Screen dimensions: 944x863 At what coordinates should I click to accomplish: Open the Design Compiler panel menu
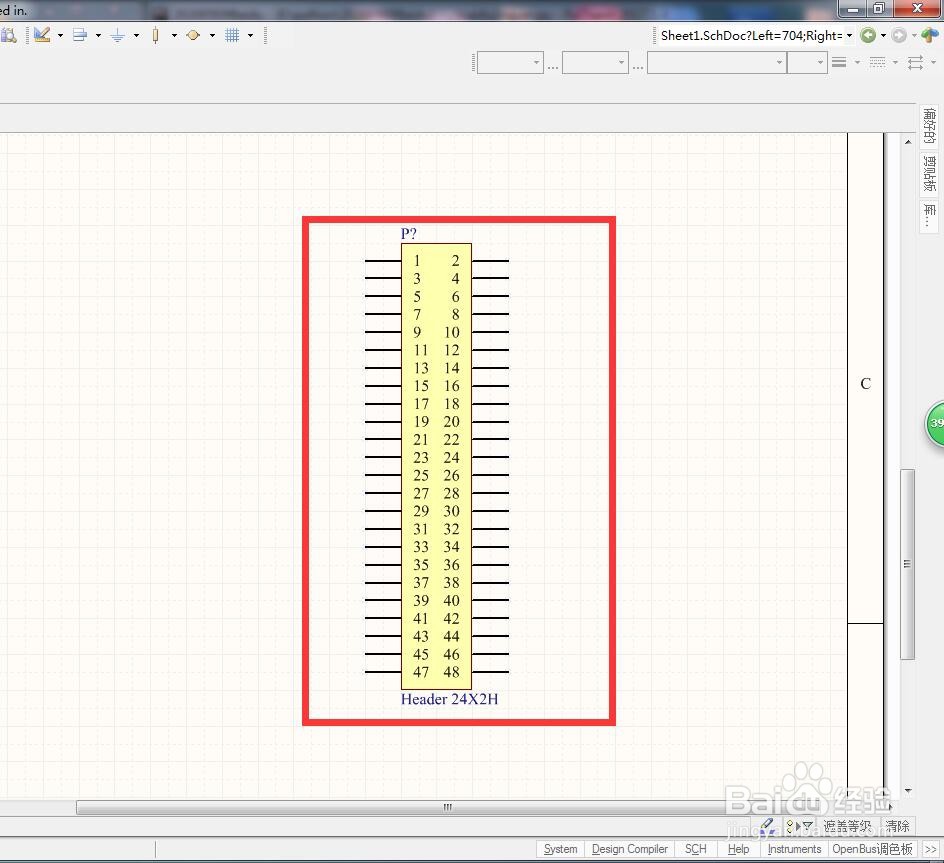point(629,849)
